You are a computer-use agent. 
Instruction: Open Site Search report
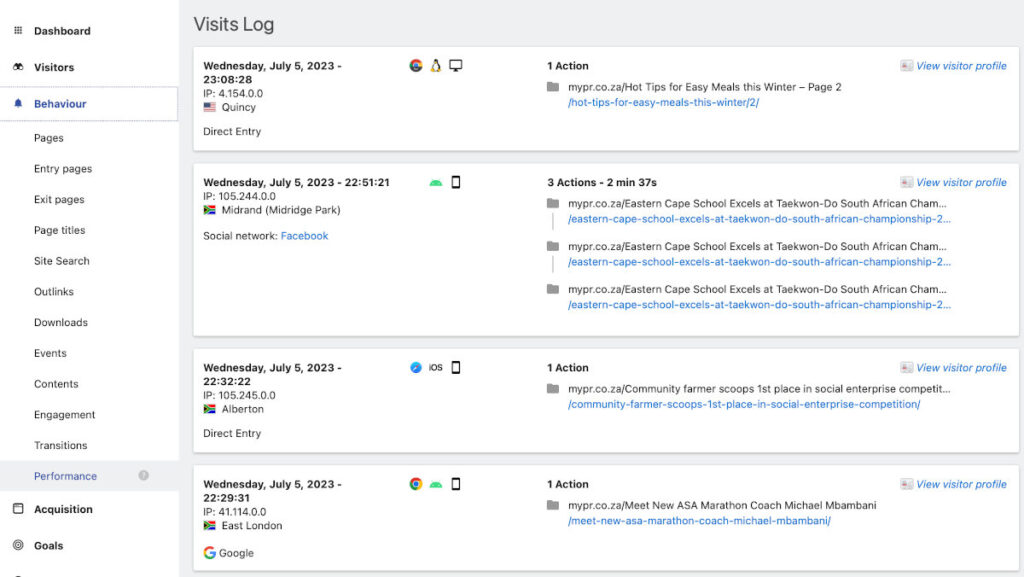click(61, 260)
